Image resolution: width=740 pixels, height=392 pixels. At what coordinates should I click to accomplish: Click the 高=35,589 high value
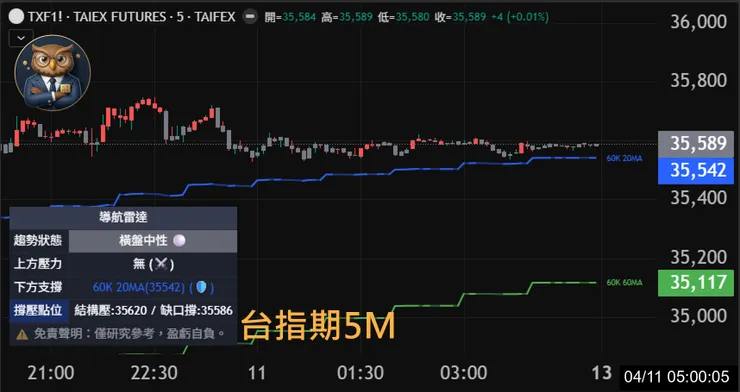[347, 17]
